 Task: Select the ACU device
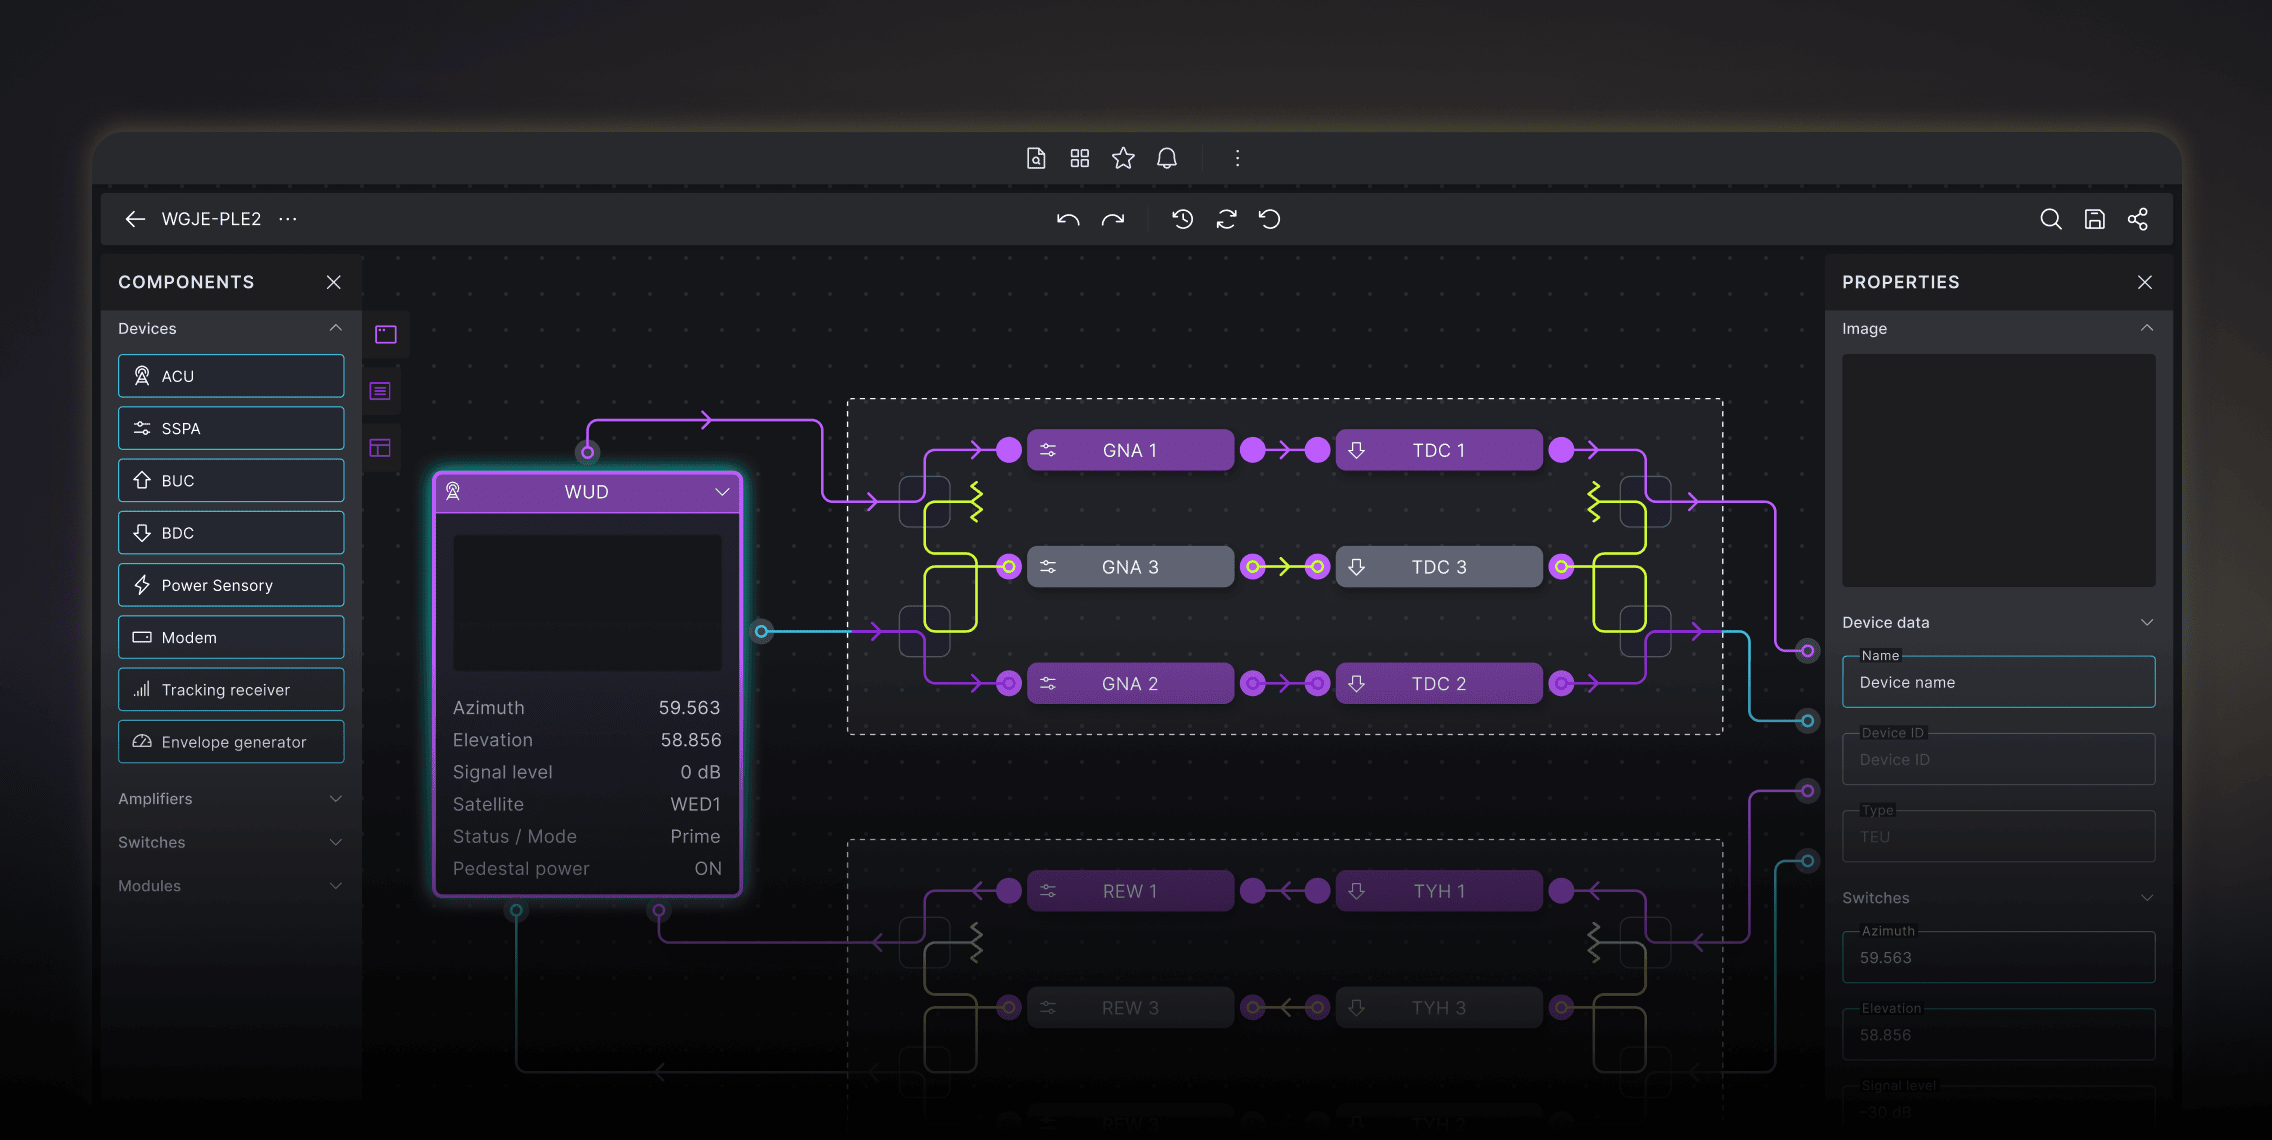pos(231,376)
